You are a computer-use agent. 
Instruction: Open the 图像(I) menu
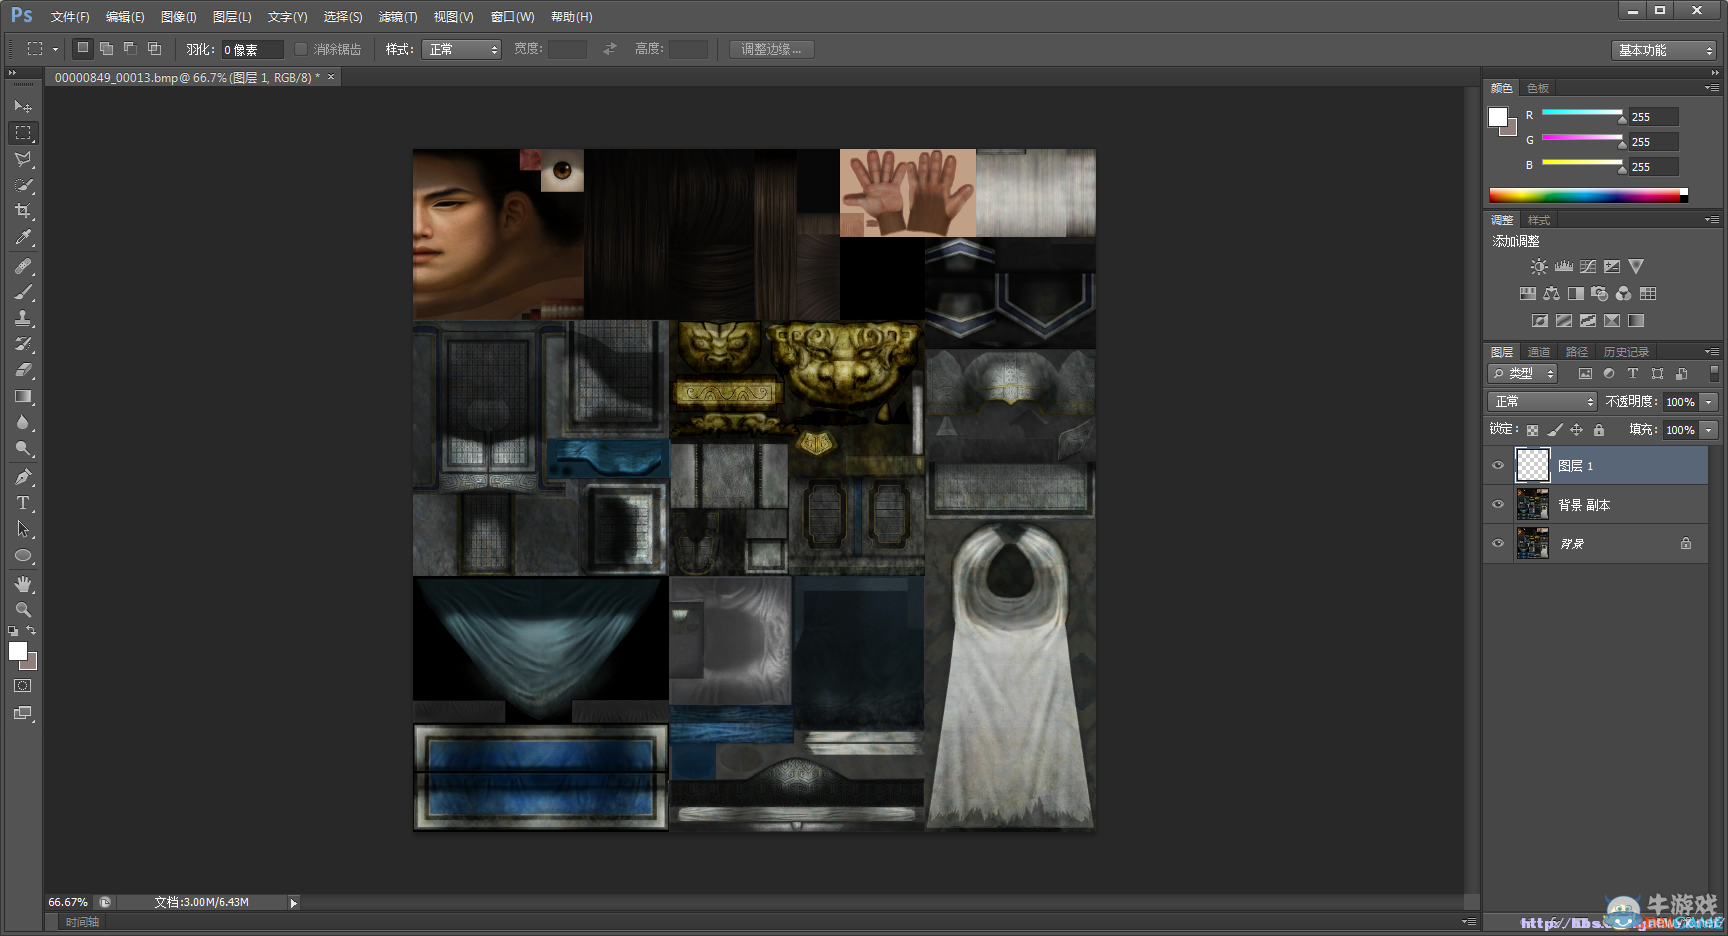[x=178, y=17]
